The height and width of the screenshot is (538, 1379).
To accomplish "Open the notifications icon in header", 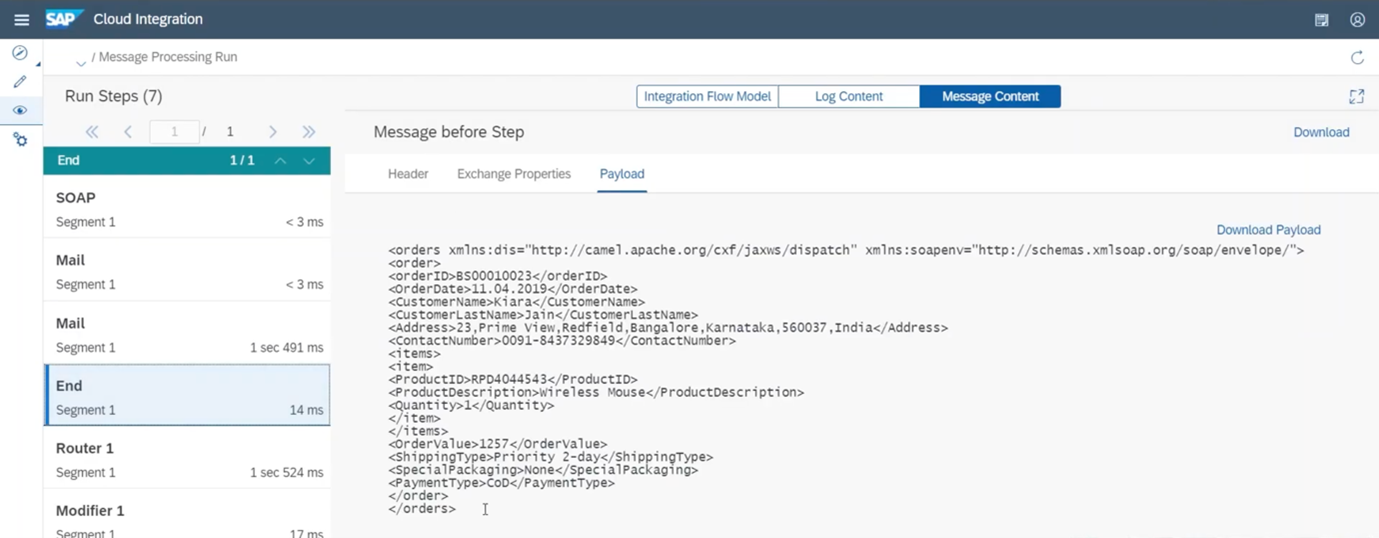I will click(1321, 20).
